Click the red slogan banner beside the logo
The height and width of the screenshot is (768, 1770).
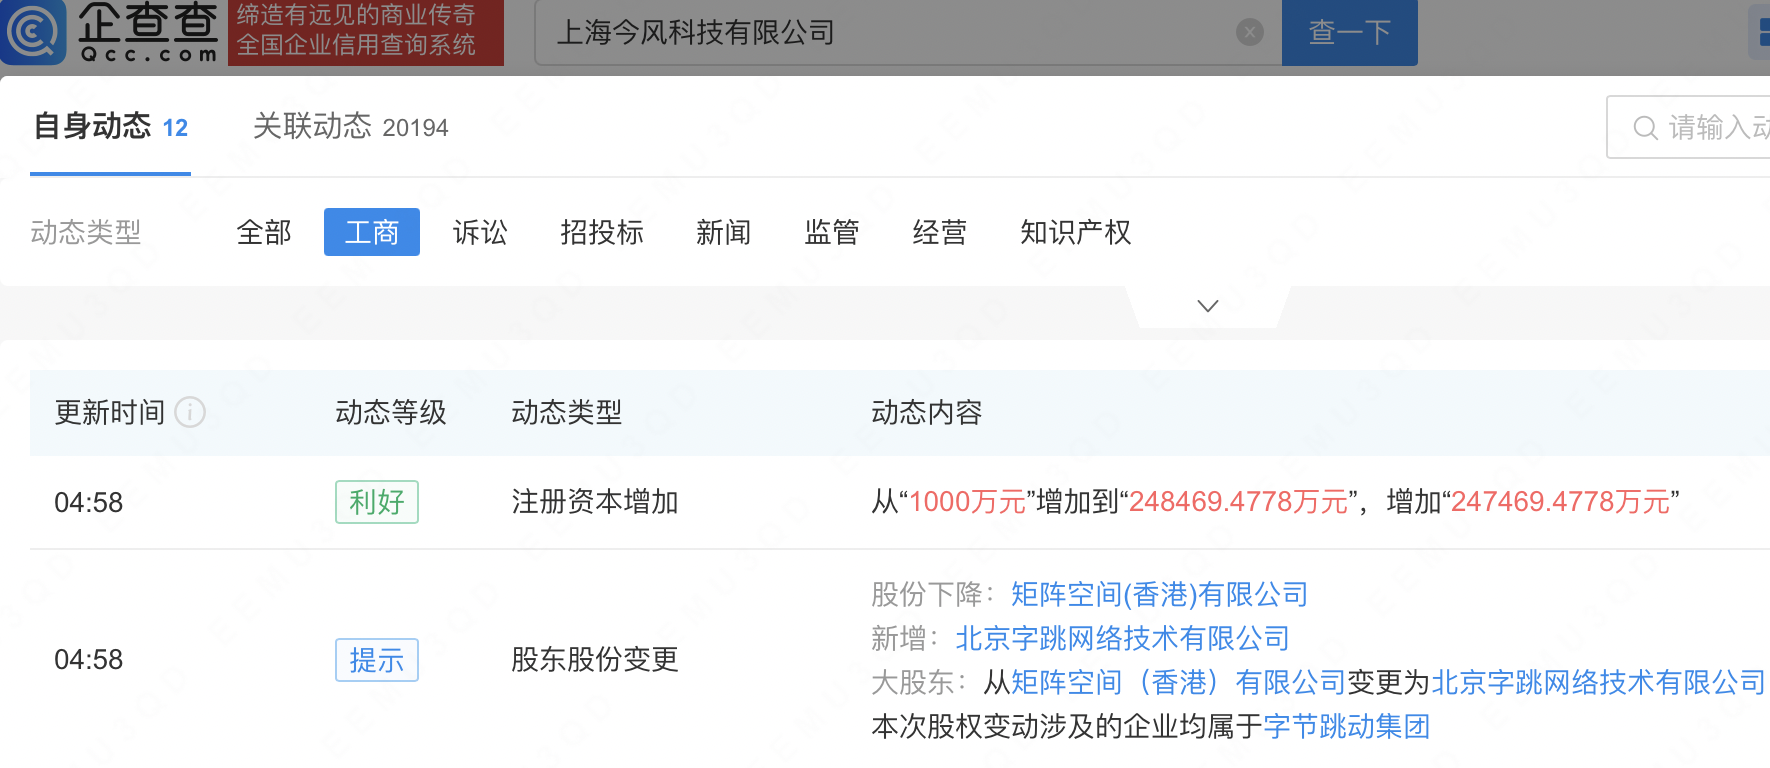pyautogui.click(x=366, y=32)
